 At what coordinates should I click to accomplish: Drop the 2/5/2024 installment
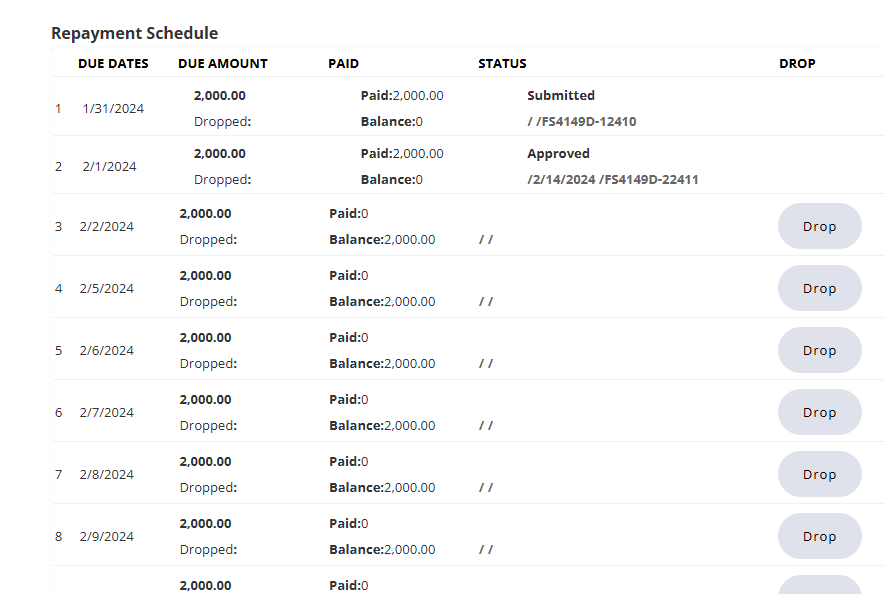(819, 288)
